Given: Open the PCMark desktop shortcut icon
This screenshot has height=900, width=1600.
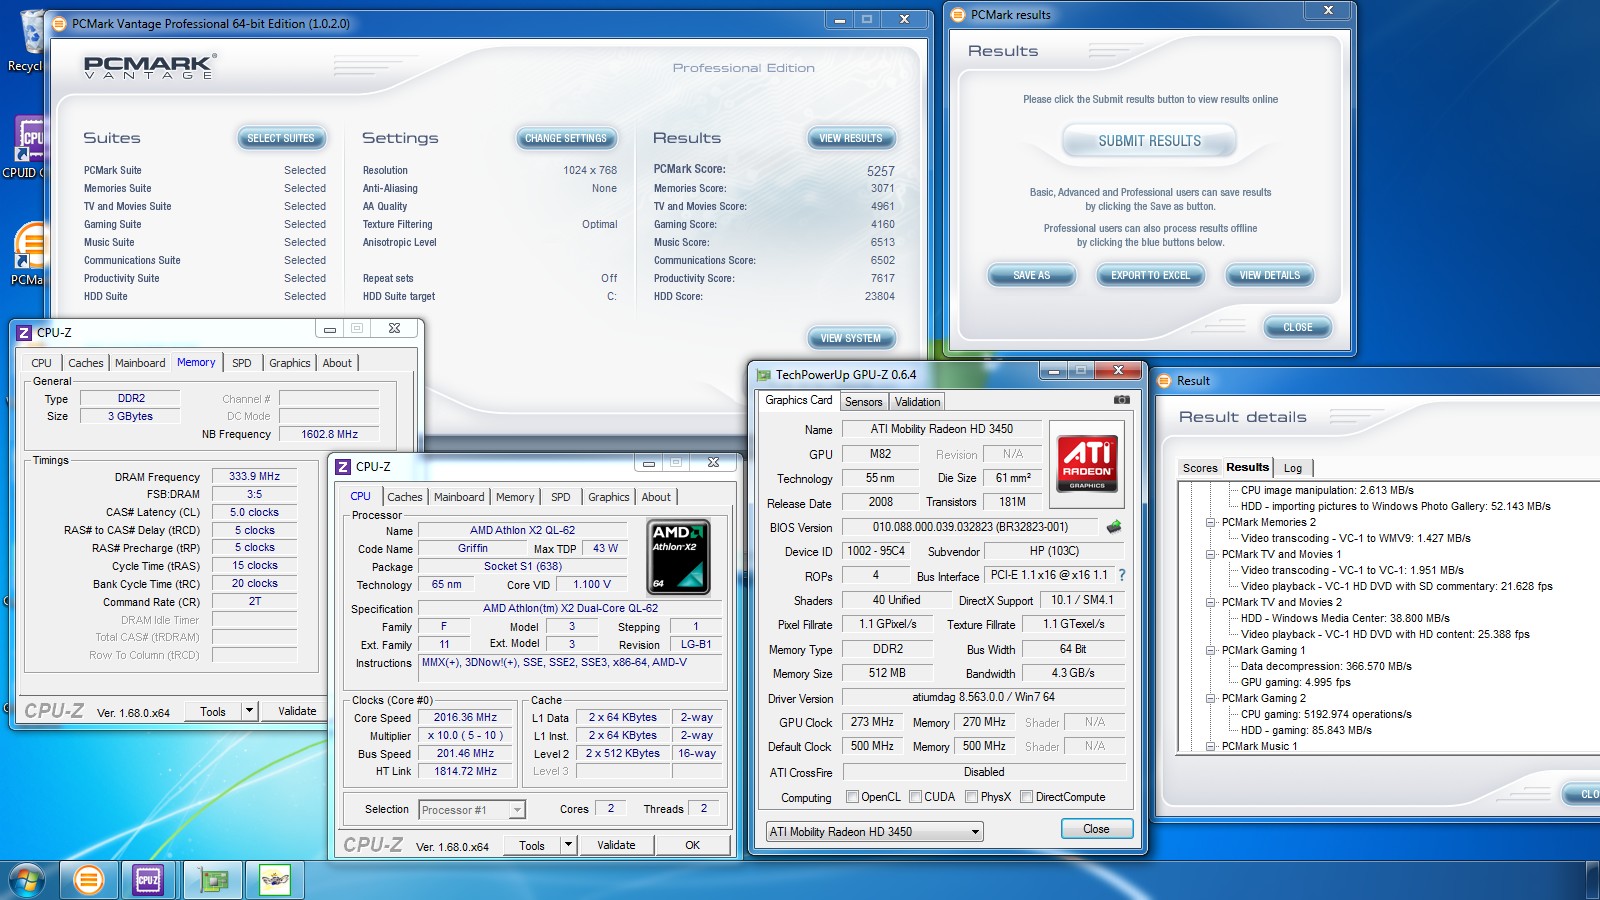Looking at the screenshot, I should click(28, 255).
